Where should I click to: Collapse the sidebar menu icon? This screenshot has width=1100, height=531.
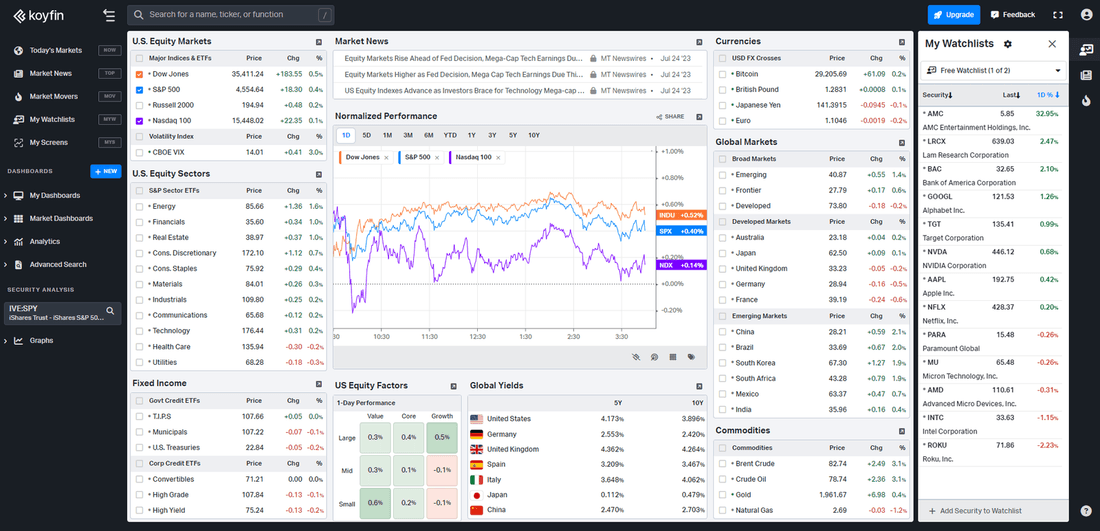click(x=109, y=15)
